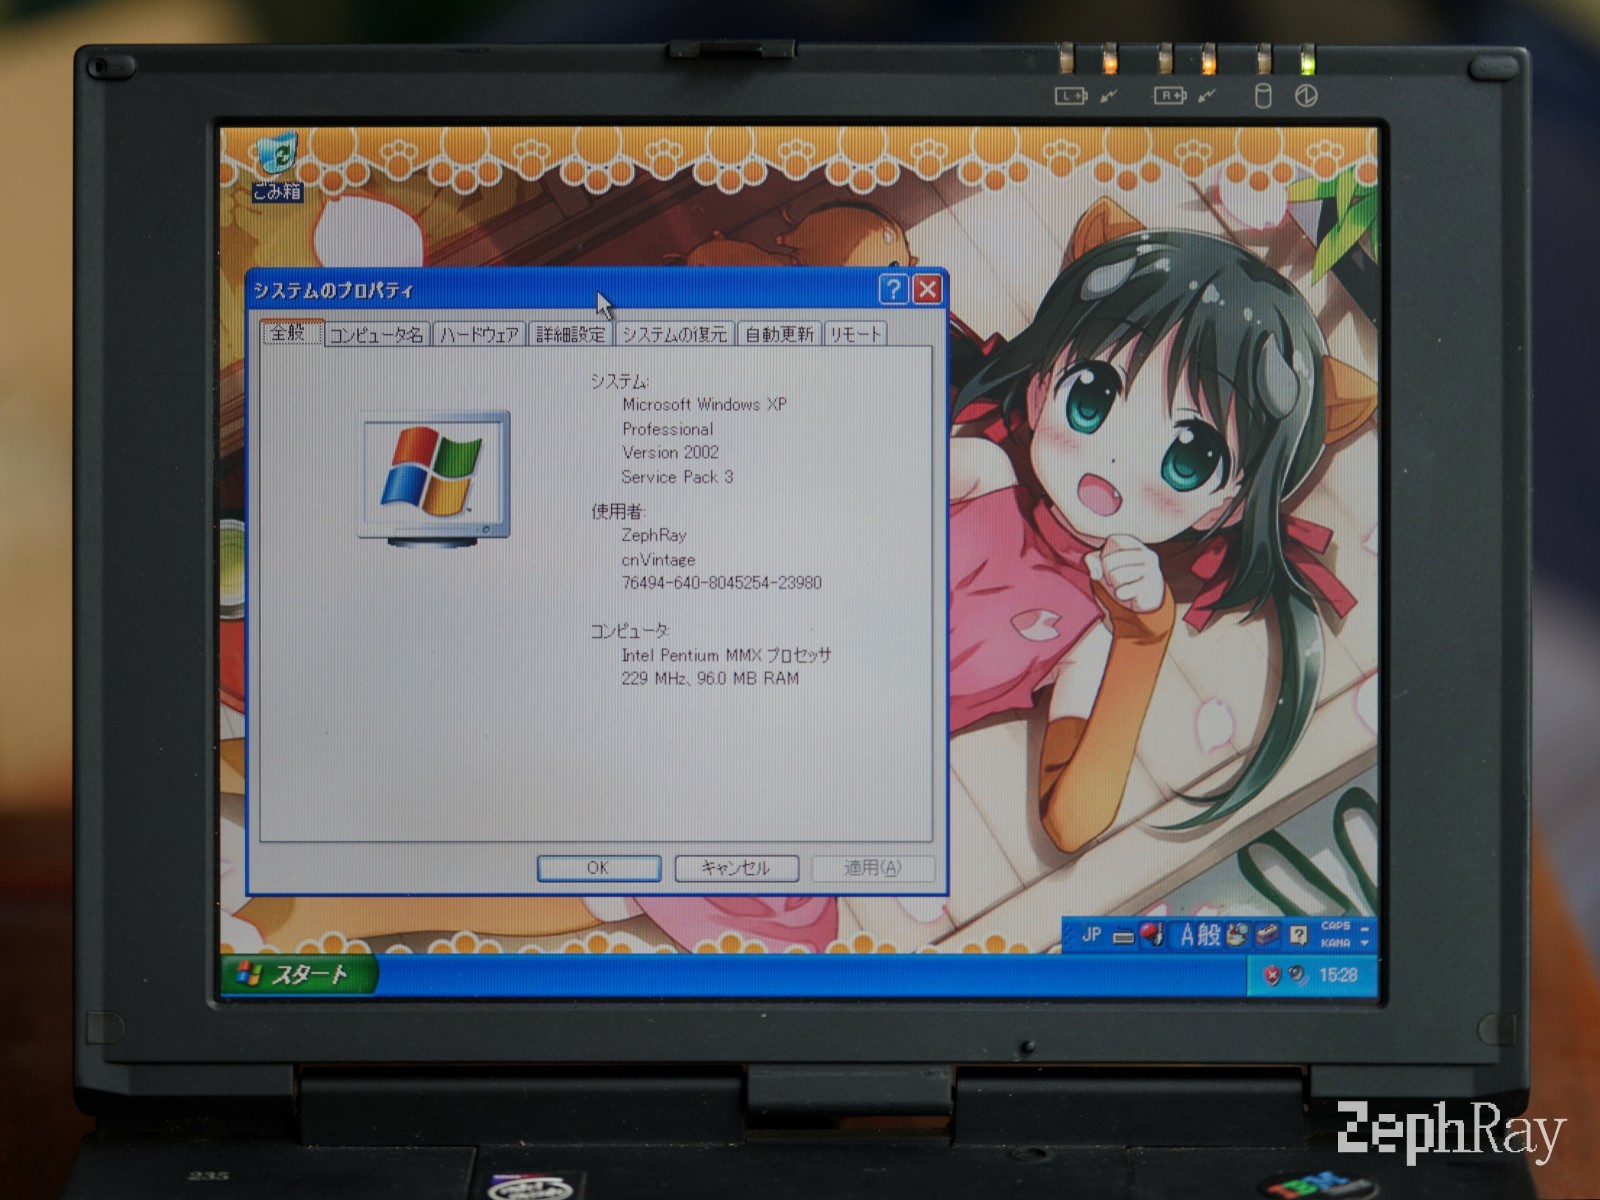Switch to the 詳細設定 tab
1600x1200 pixels.
(x=570, y=335)
